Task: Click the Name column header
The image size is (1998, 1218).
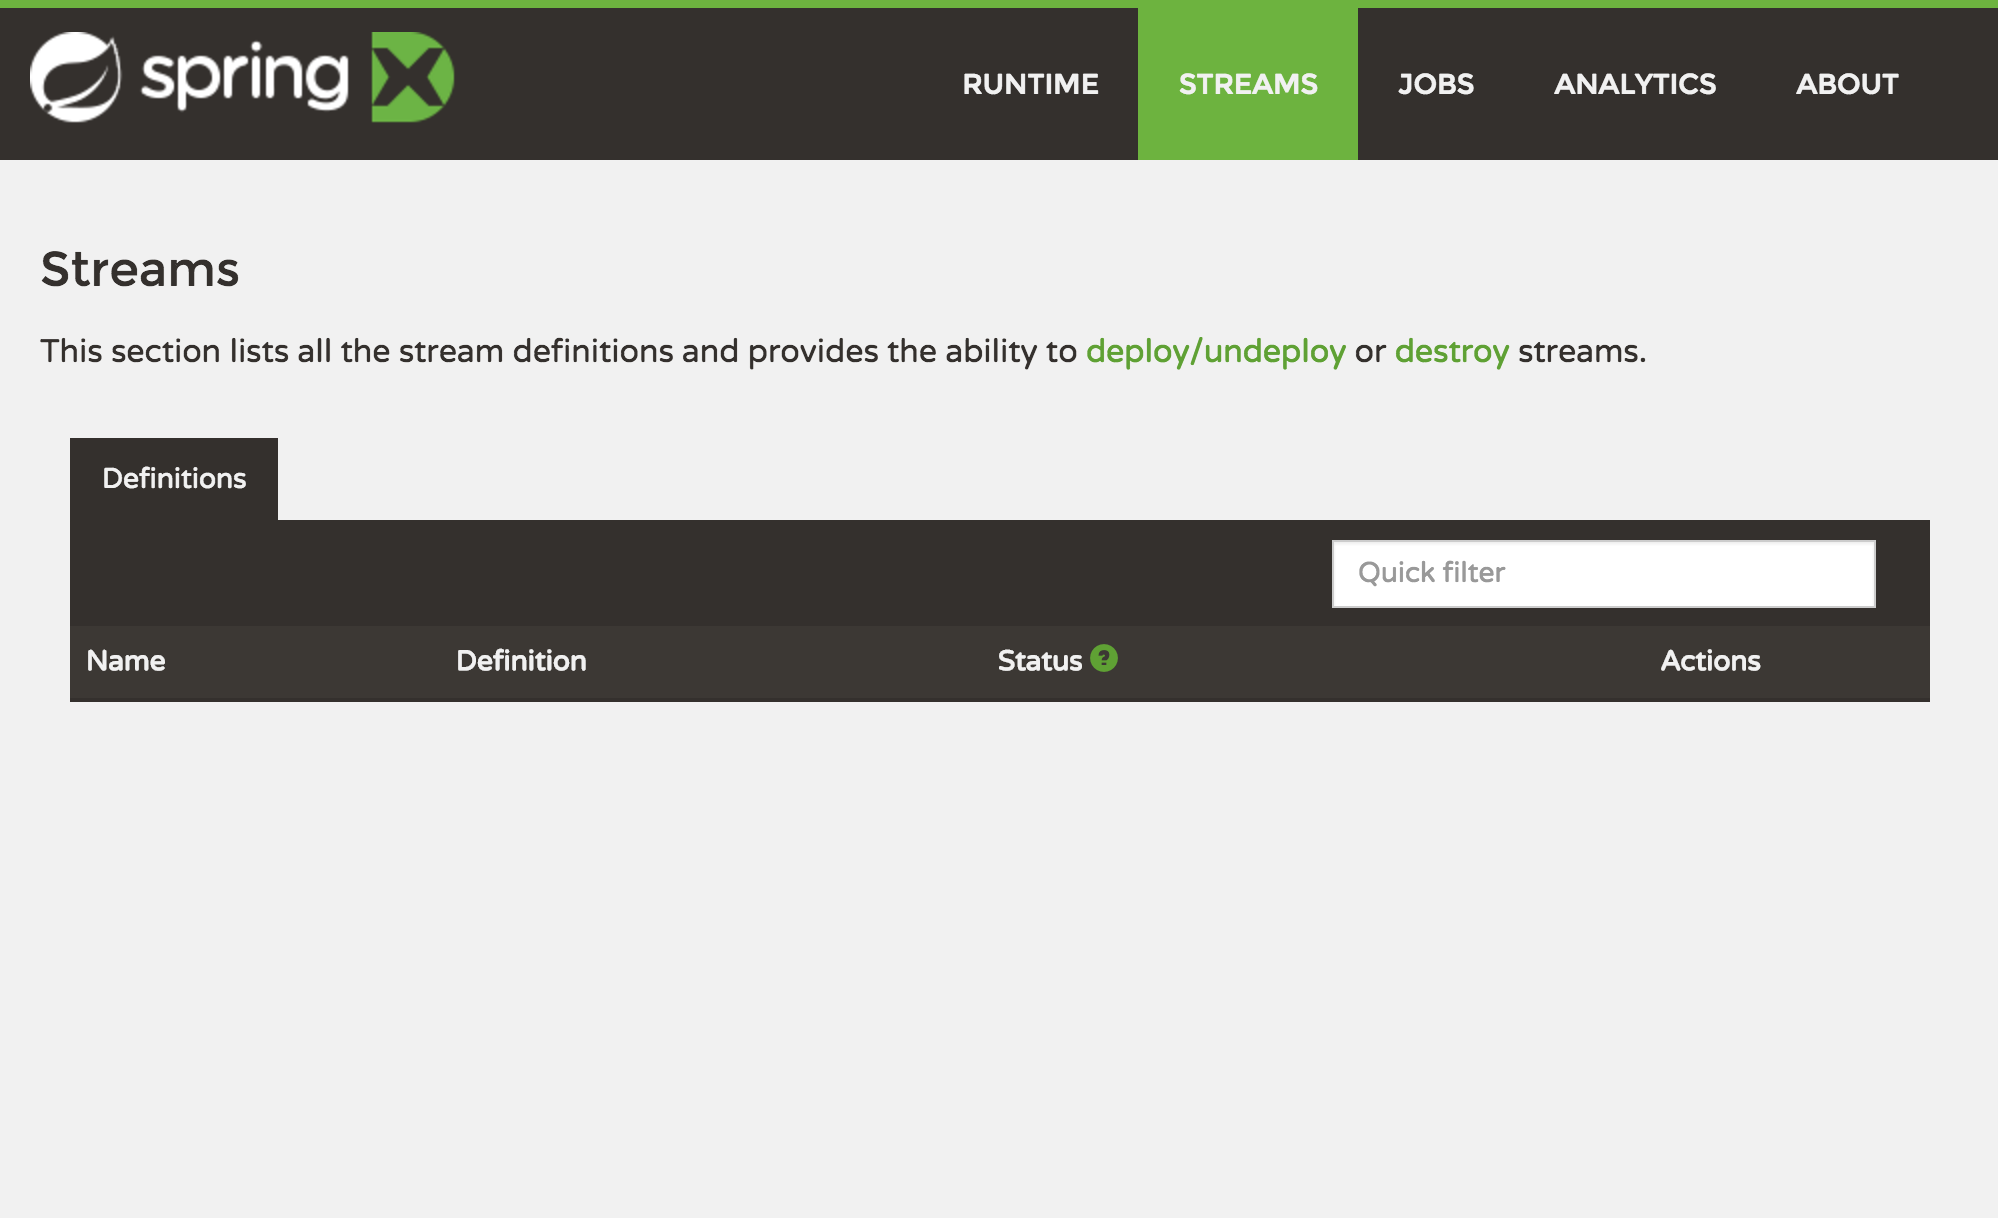Action: click(x=126, y=661)
